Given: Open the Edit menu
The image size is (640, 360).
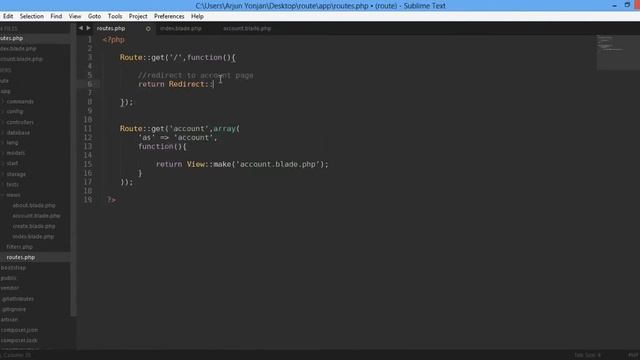Looking at the screenshot, I should click(8, 16).
